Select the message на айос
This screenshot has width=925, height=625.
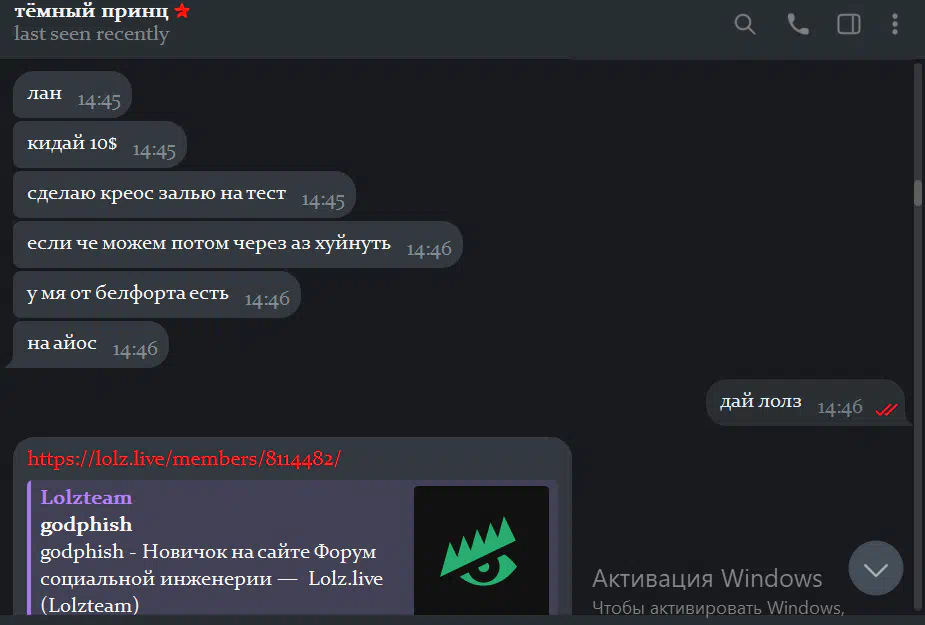coord(90,345)
